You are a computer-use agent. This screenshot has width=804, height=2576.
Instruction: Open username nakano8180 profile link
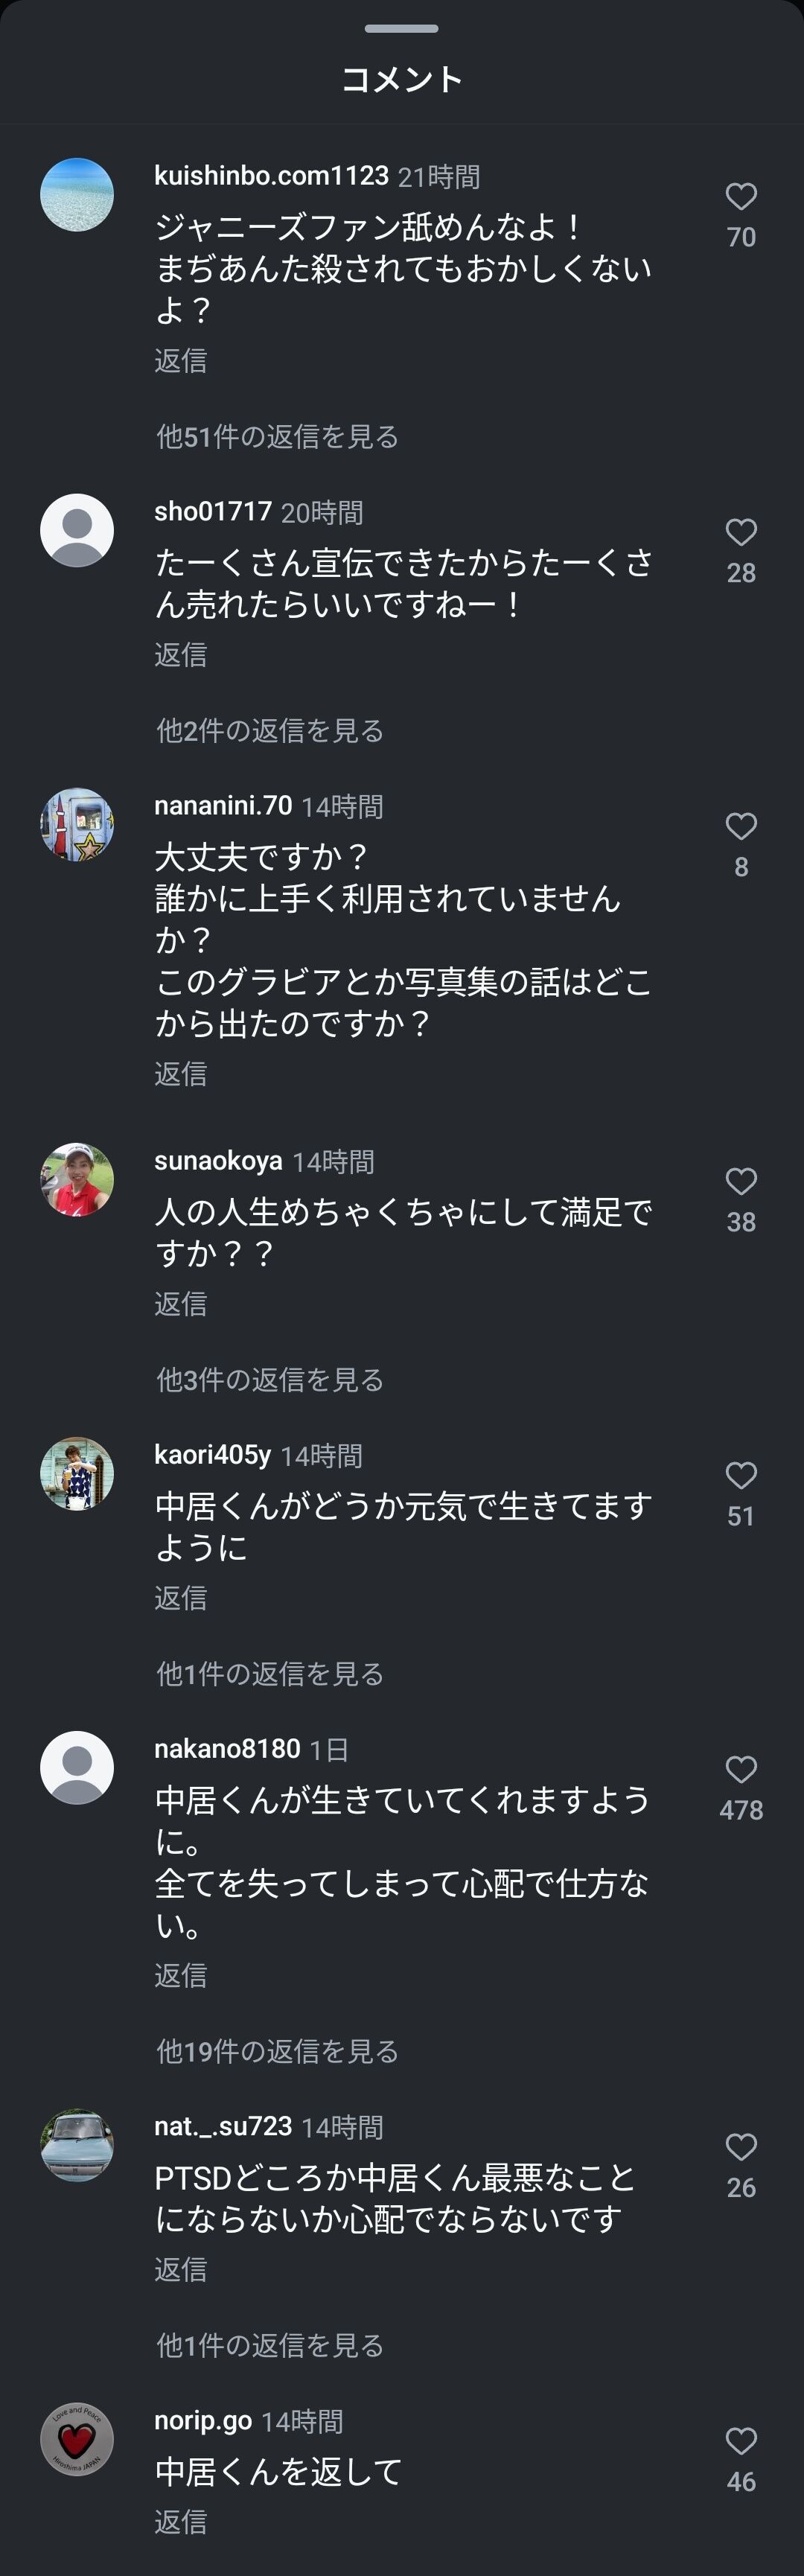point(227,1748)
